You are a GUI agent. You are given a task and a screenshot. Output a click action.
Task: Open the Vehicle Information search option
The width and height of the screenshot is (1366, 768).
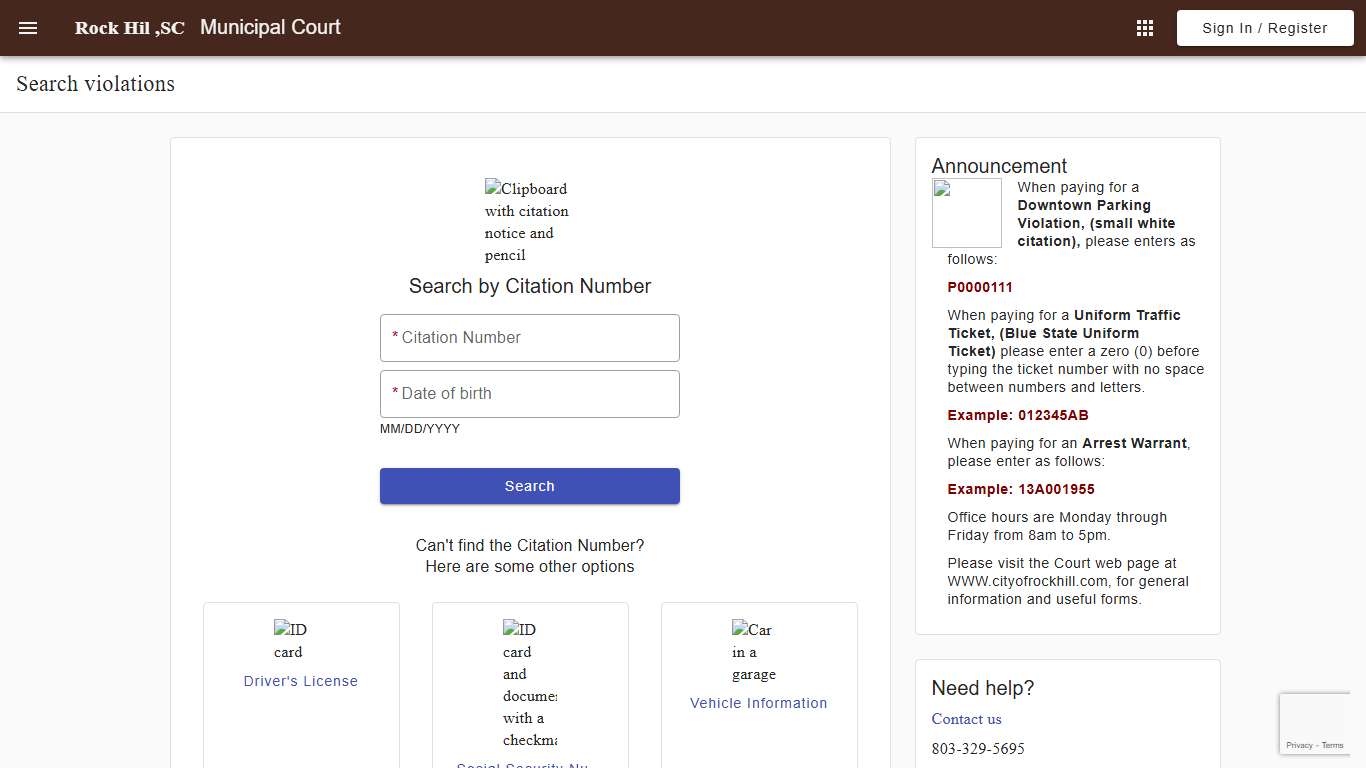pos(758,703)
